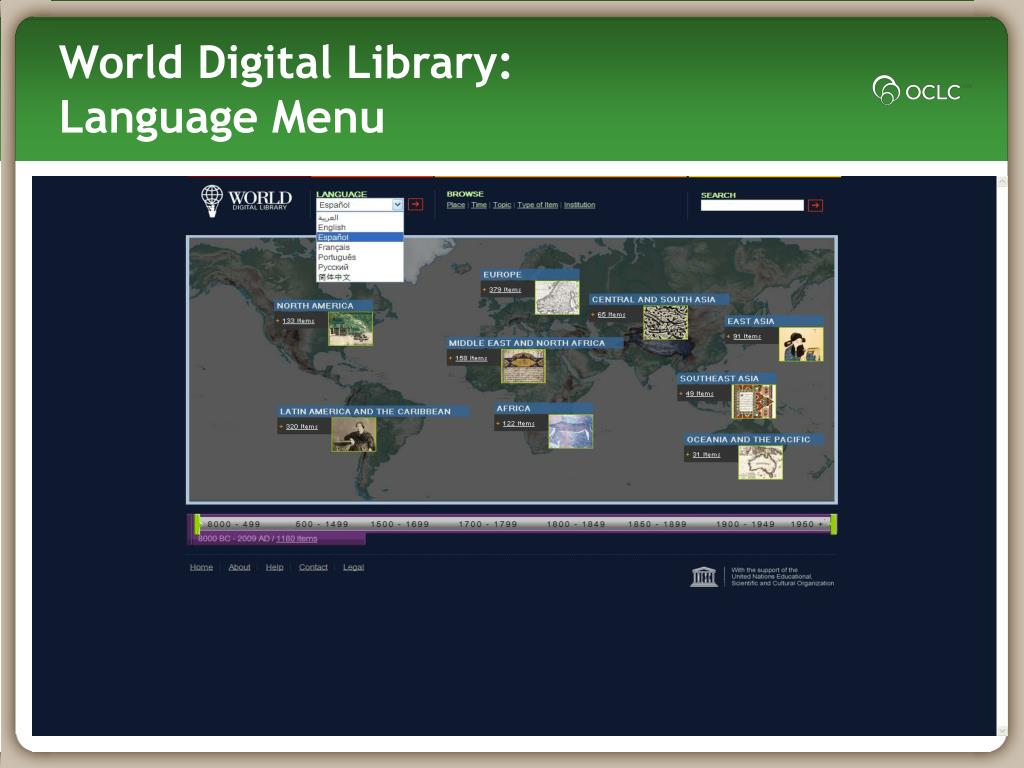Open Oceania and the Pacific 31 items link
1024x768 pixels.
pyautogui.click(x=706, y=455)
